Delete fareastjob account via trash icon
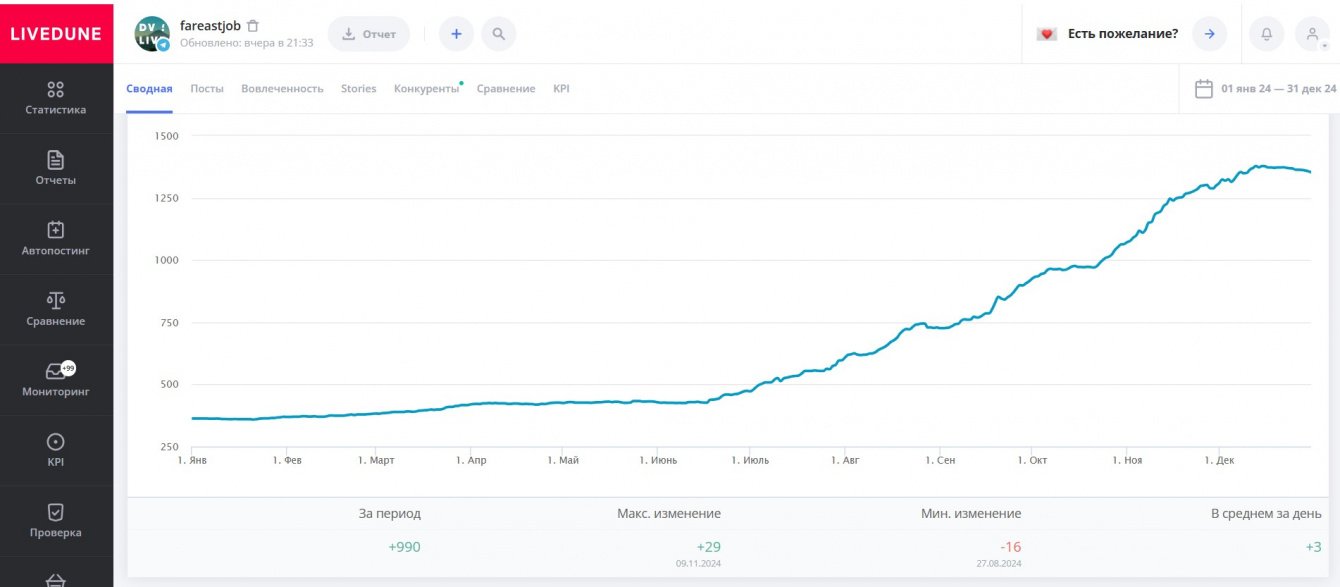Screen dimensions: 1340x587 pyautogui.click(x=253, y=26)
